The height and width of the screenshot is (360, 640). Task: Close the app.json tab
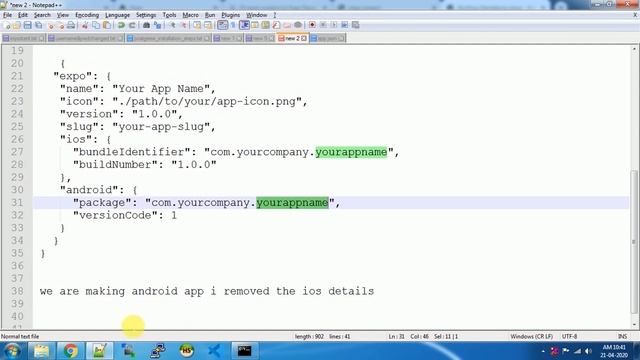(x=341, y=38)
